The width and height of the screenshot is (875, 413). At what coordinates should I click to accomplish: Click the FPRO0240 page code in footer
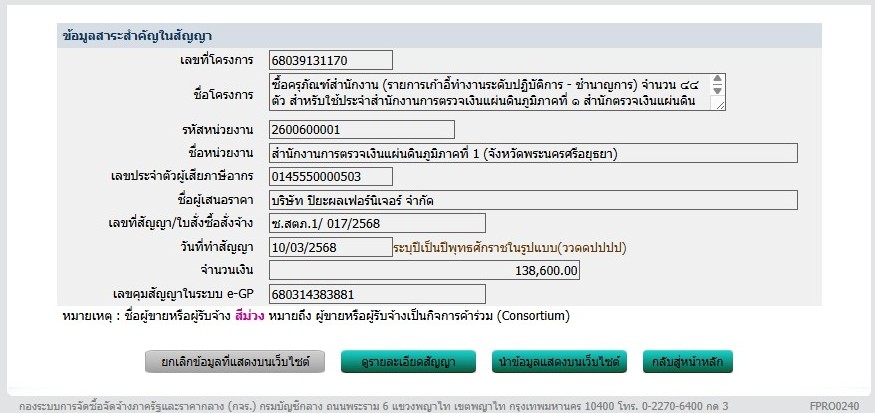833,407
